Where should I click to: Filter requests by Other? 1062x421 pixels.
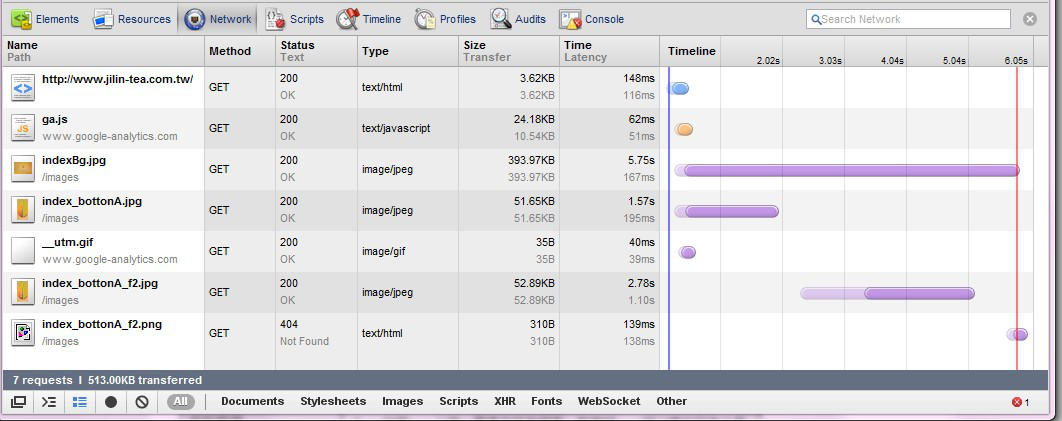click(671, 401)
